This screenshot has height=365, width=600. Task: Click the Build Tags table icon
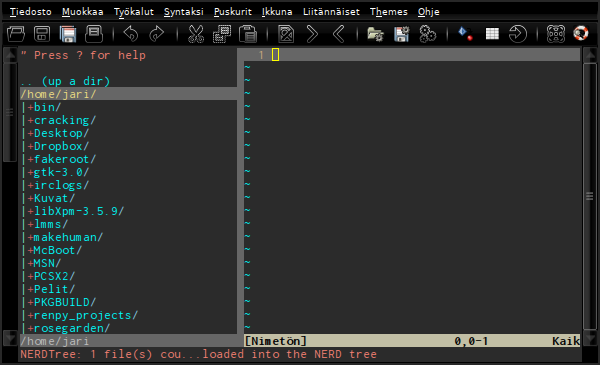point(492,34)
